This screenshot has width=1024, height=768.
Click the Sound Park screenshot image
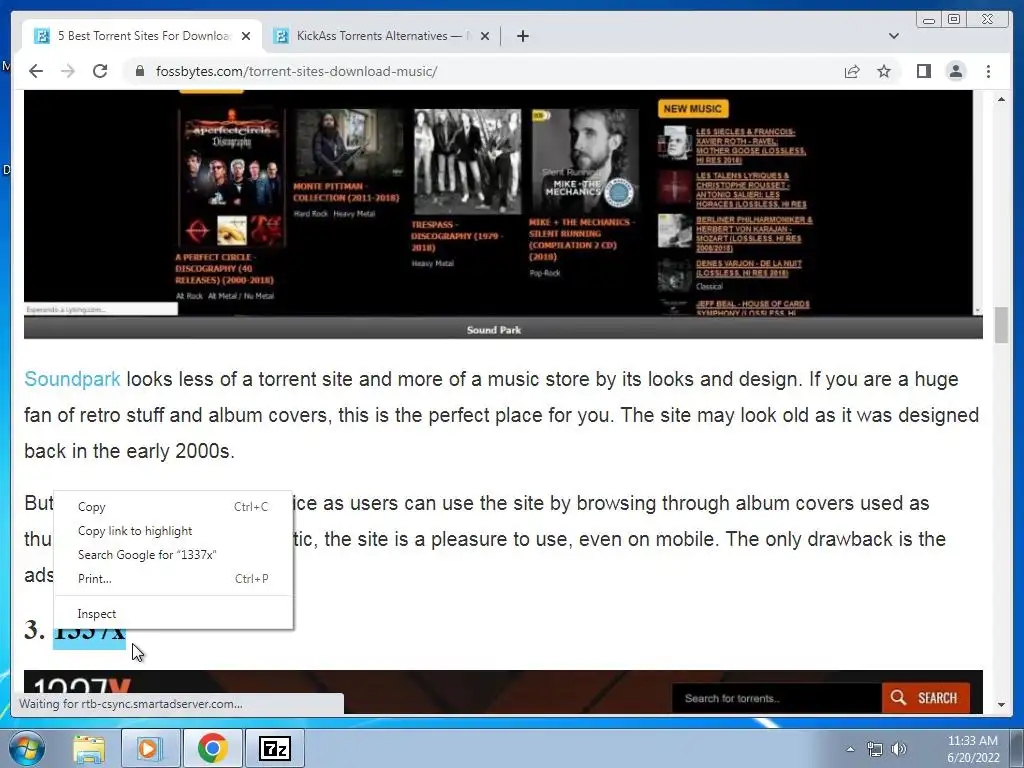point(503,204)
